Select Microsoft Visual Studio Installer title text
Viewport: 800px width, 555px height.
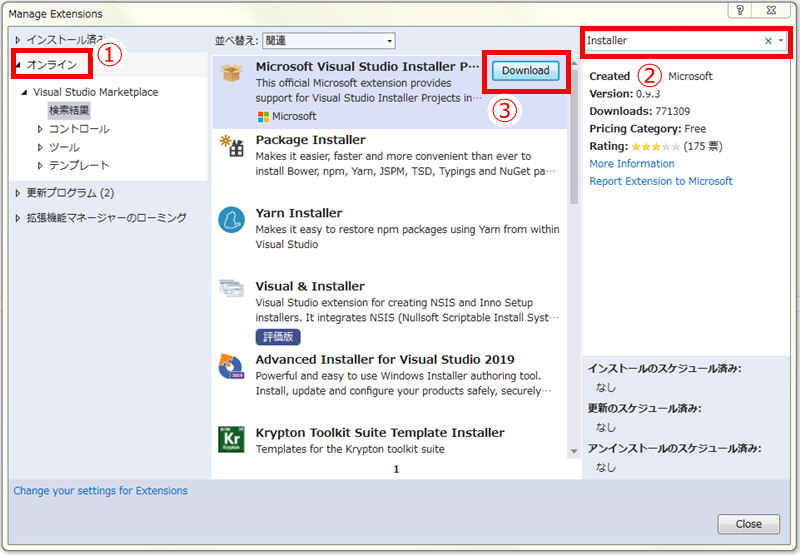367,67
